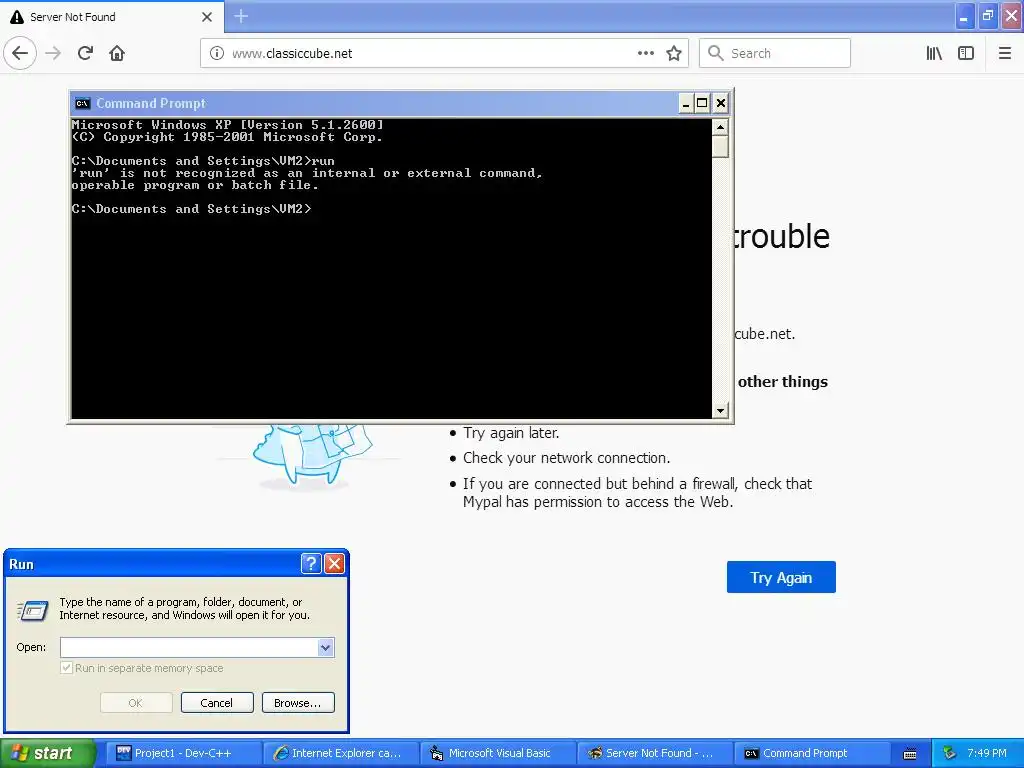Close the Run dialog
Screen dimensions: 1024x768
coord(334,564)
